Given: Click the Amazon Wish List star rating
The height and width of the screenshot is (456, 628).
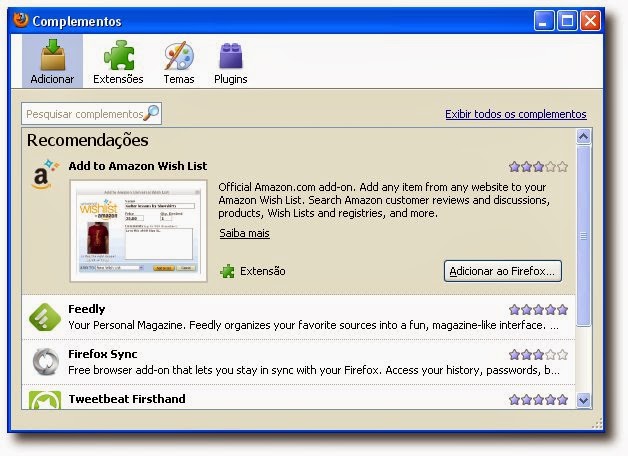Looking at the screenshot, I should point(538,167).
